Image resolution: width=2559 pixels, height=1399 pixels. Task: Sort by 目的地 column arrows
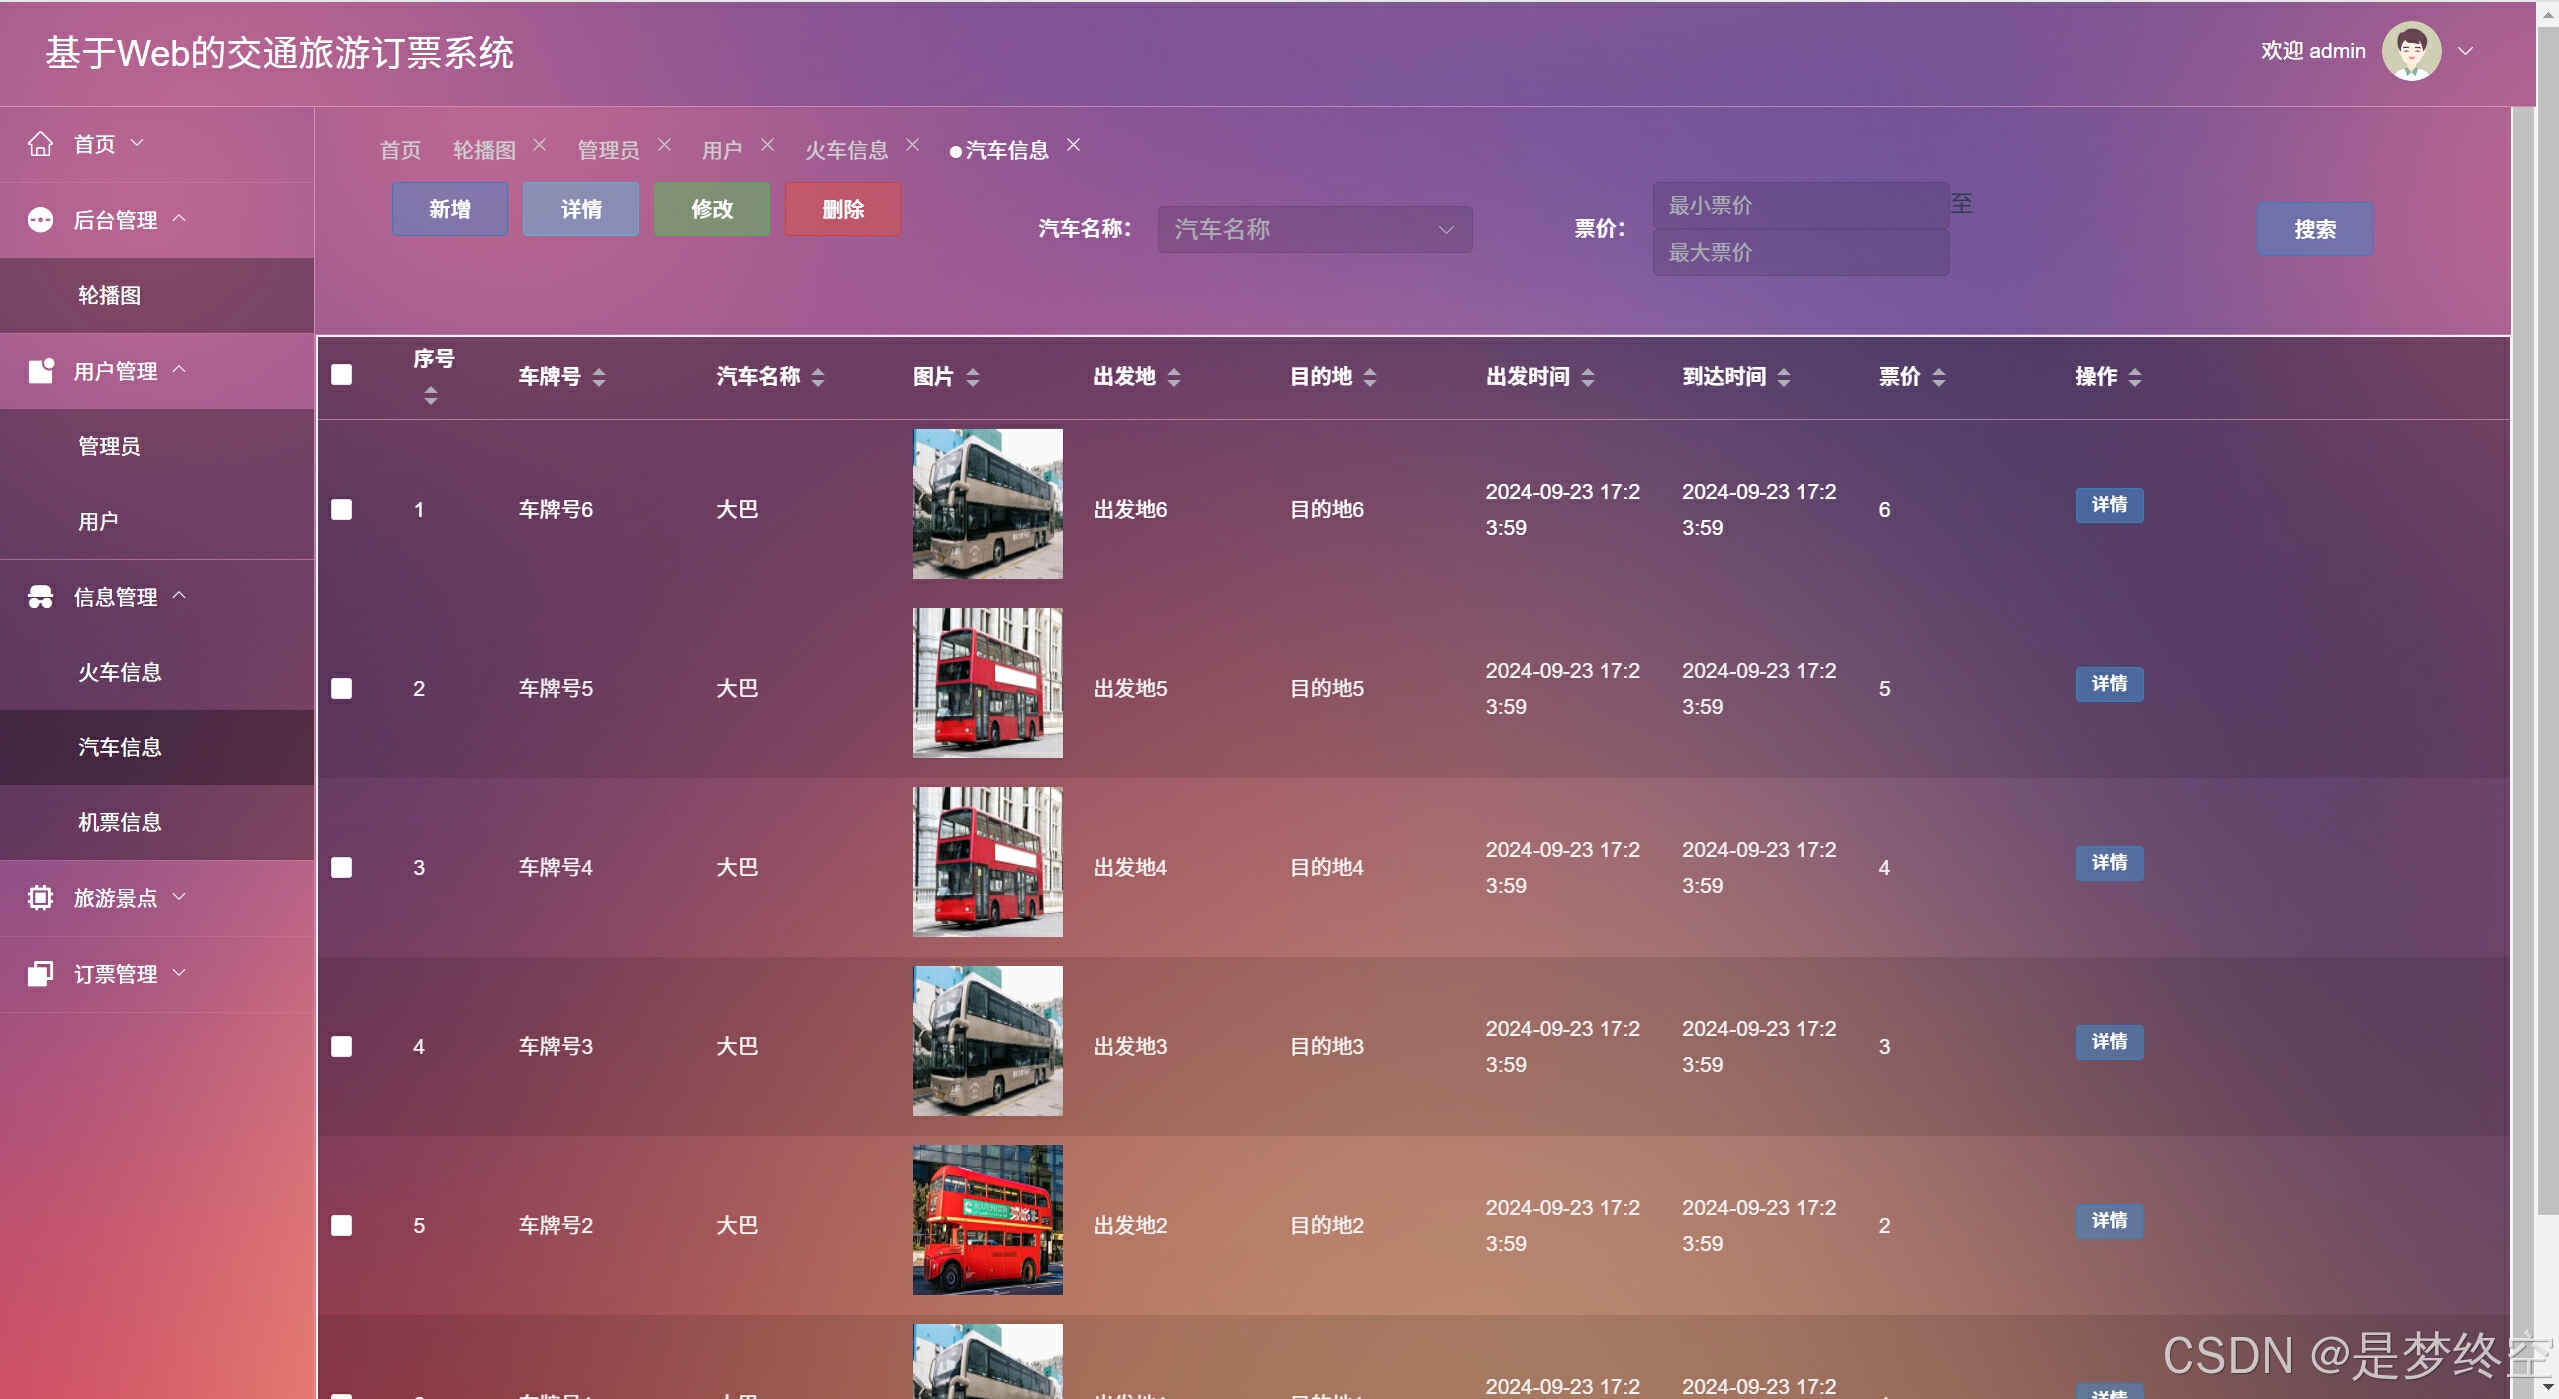[1370, 377]
